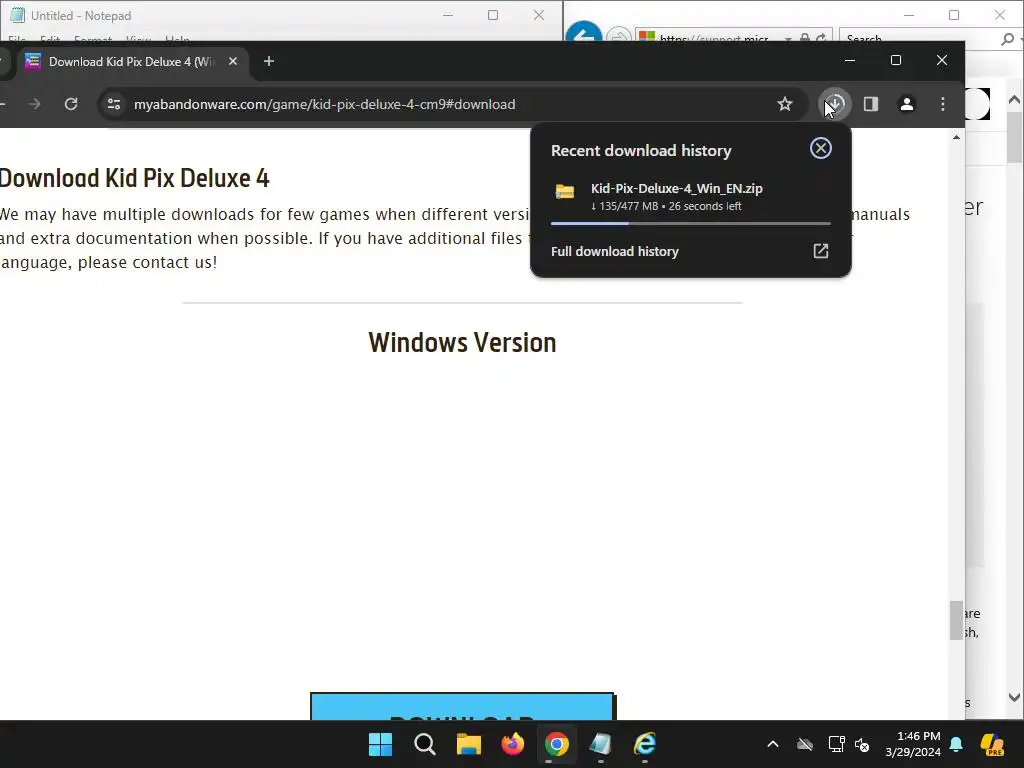Click the Download Kid Pix Deluxe 4 heading
This screenshot has width=1024, height=768.
[134, 178]
